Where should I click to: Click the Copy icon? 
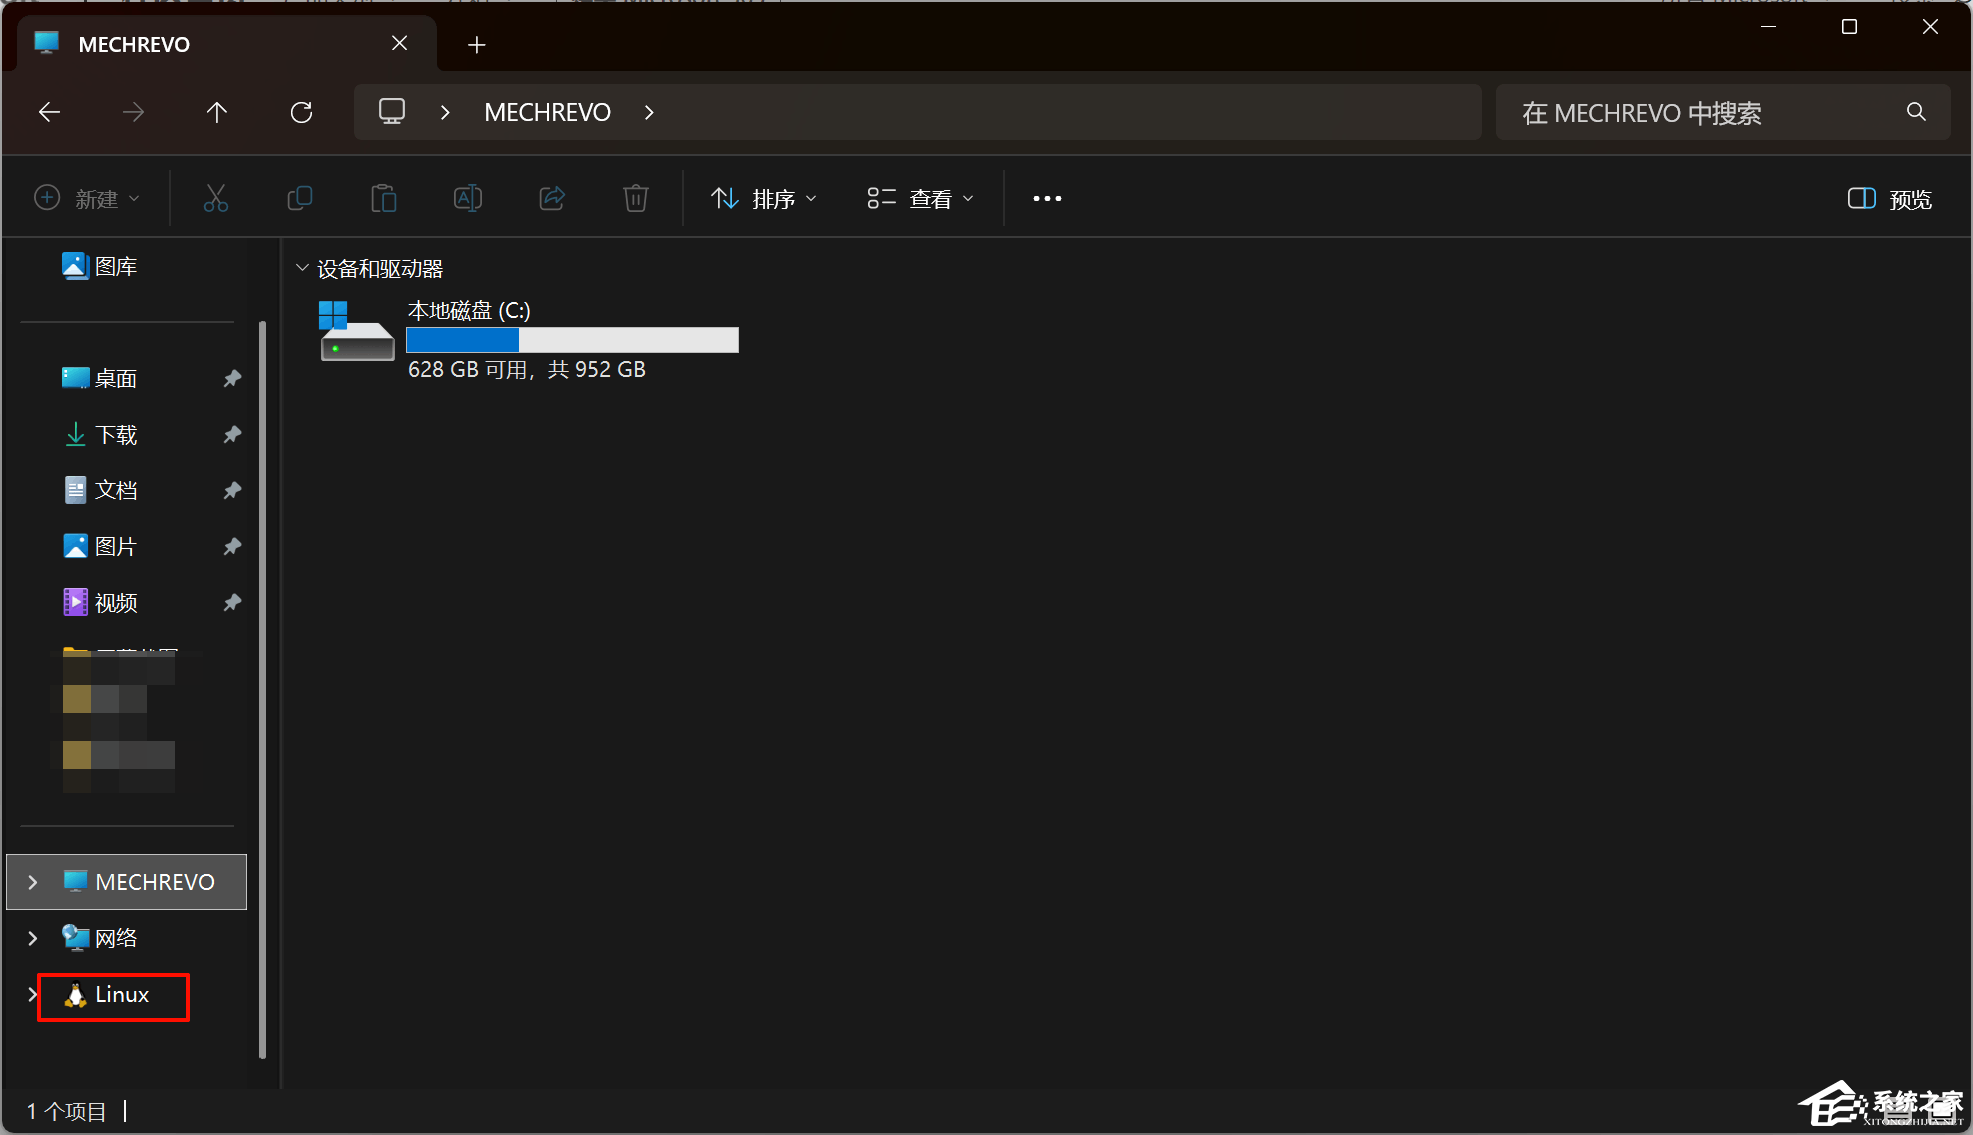coord(300,198)
